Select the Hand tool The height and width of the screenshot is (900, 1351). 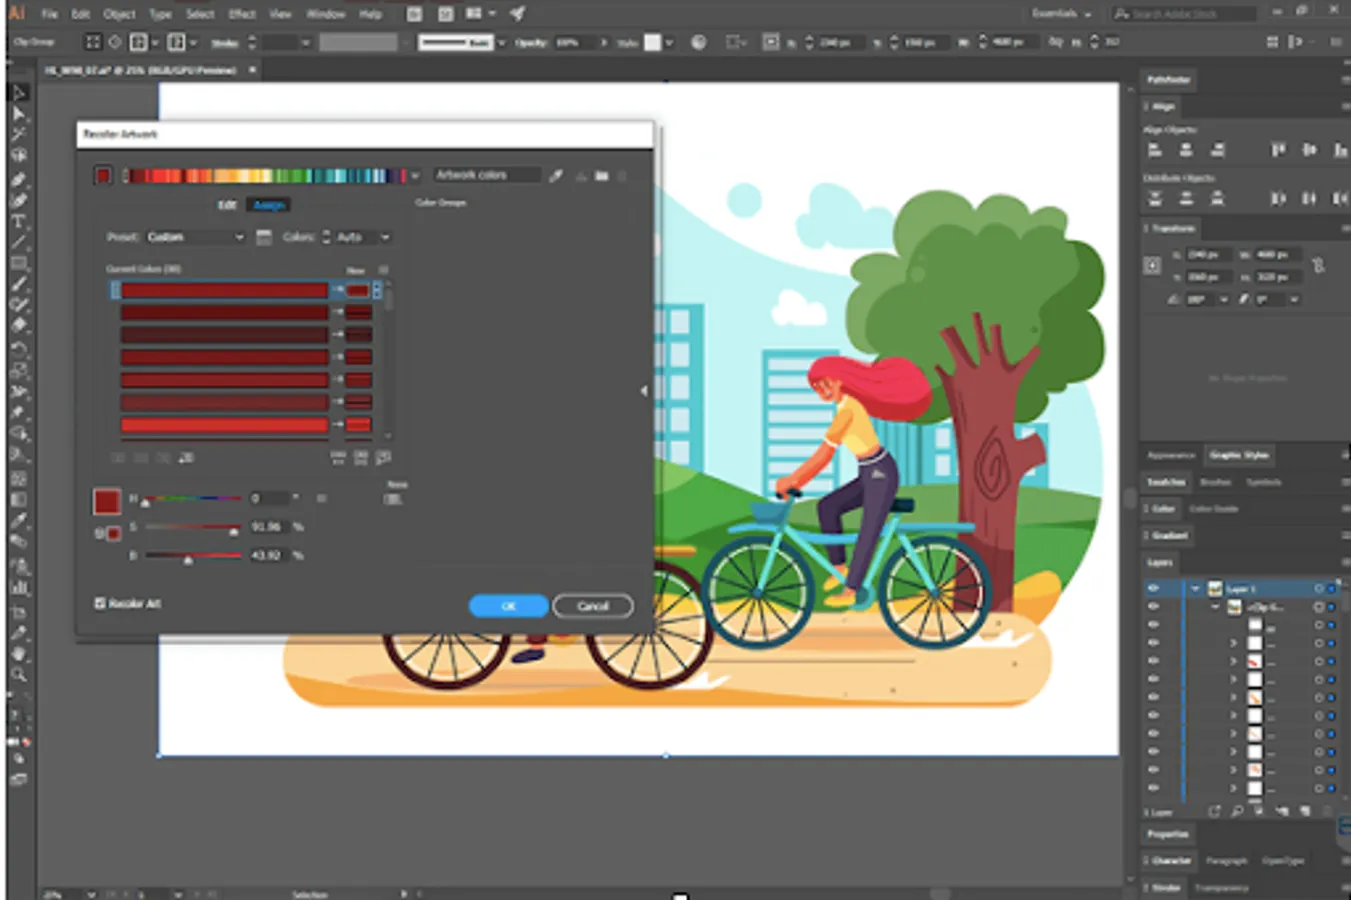(x=18, y=654)
